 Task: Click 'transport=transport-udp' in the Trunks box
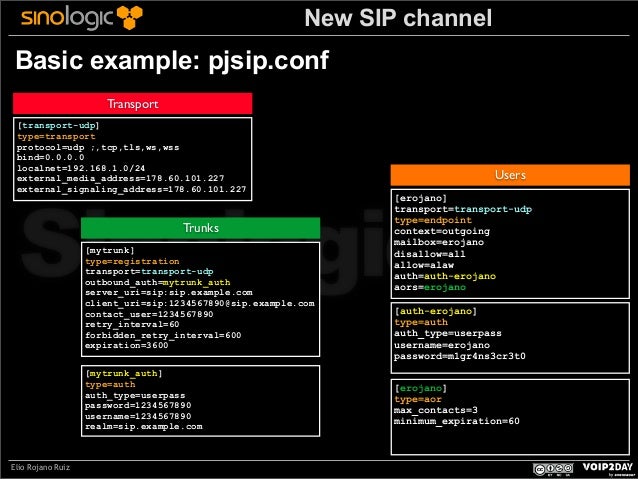(x=149, y=271)
